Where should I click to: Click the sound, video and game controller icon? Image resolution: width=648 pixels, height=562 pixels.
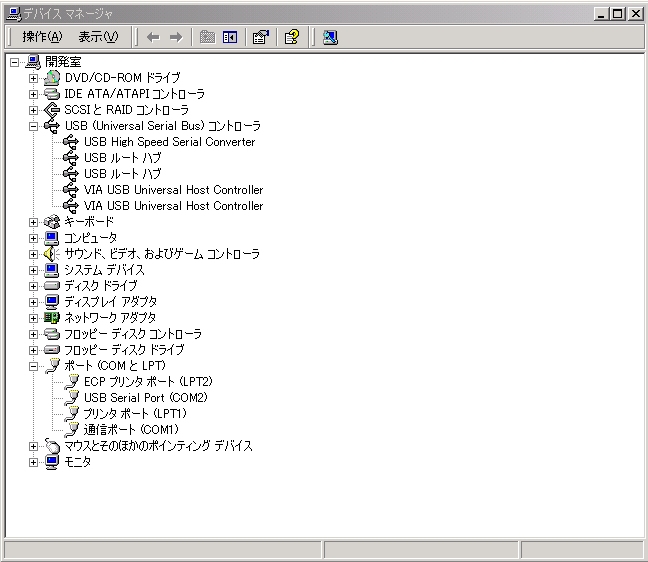(52, 254)
